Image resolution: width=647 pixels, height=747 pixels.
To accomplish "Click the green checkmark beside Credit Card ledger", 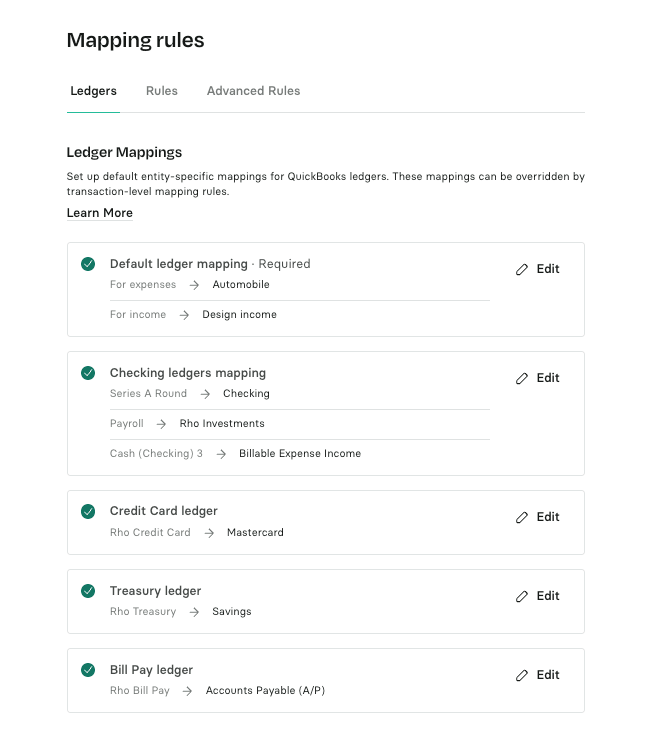I will pyautogui.click(x=88, y=511).
